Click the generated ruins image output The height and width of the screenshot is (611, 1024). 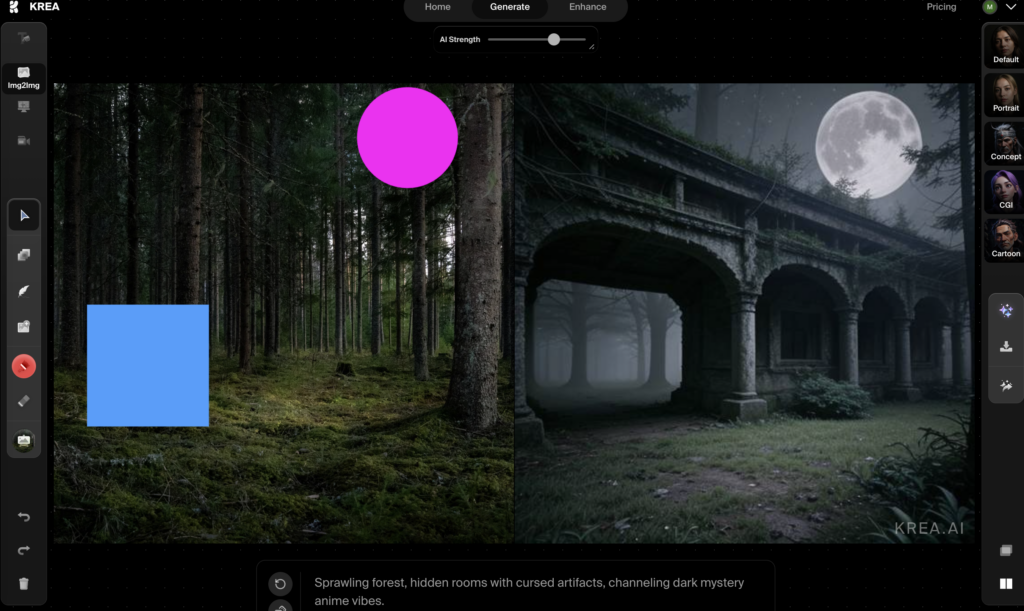(x=744, y=313)
